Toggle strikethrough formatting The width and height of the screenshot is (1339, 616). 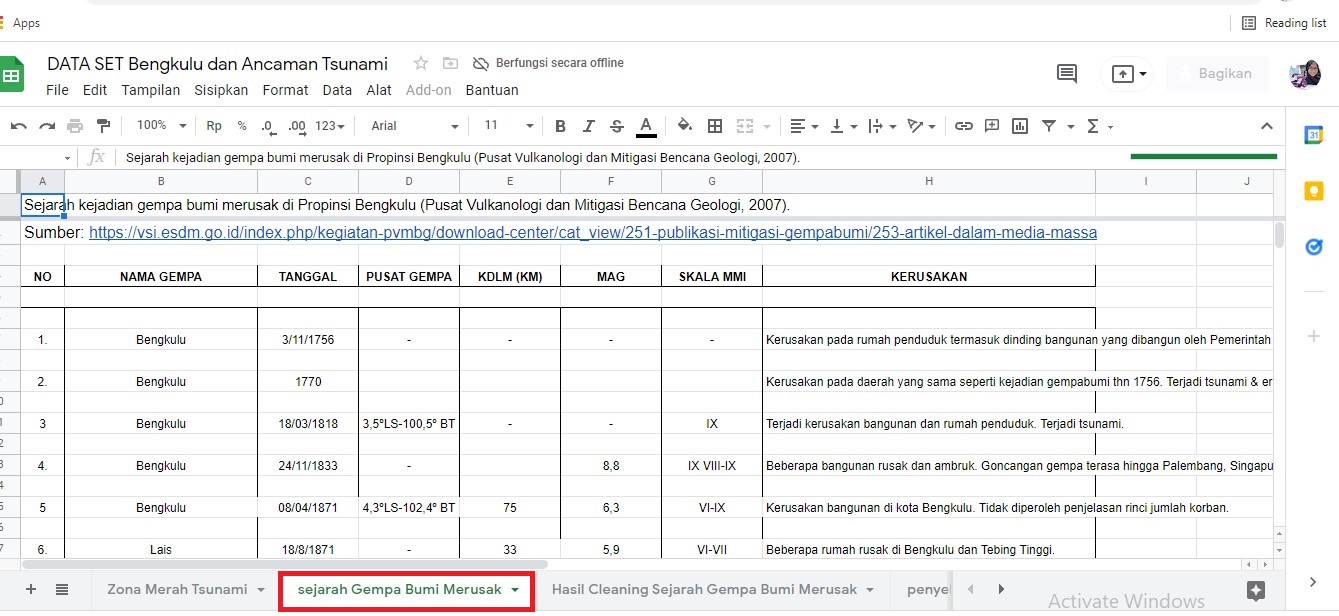click(616, 126)
